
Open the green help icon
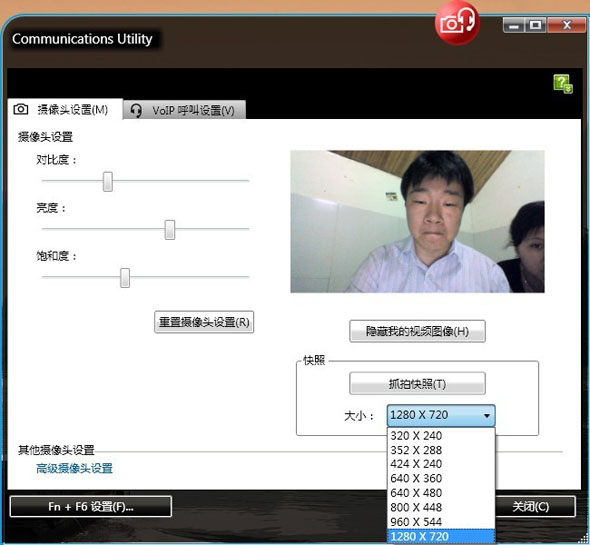pos(563,84)
